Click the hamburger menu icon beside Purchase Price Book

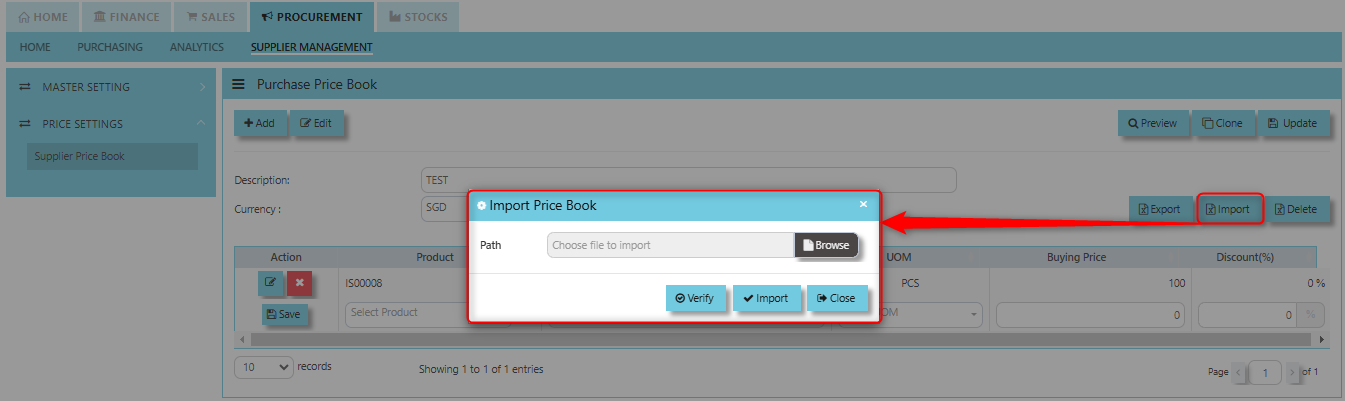point(238,85)
